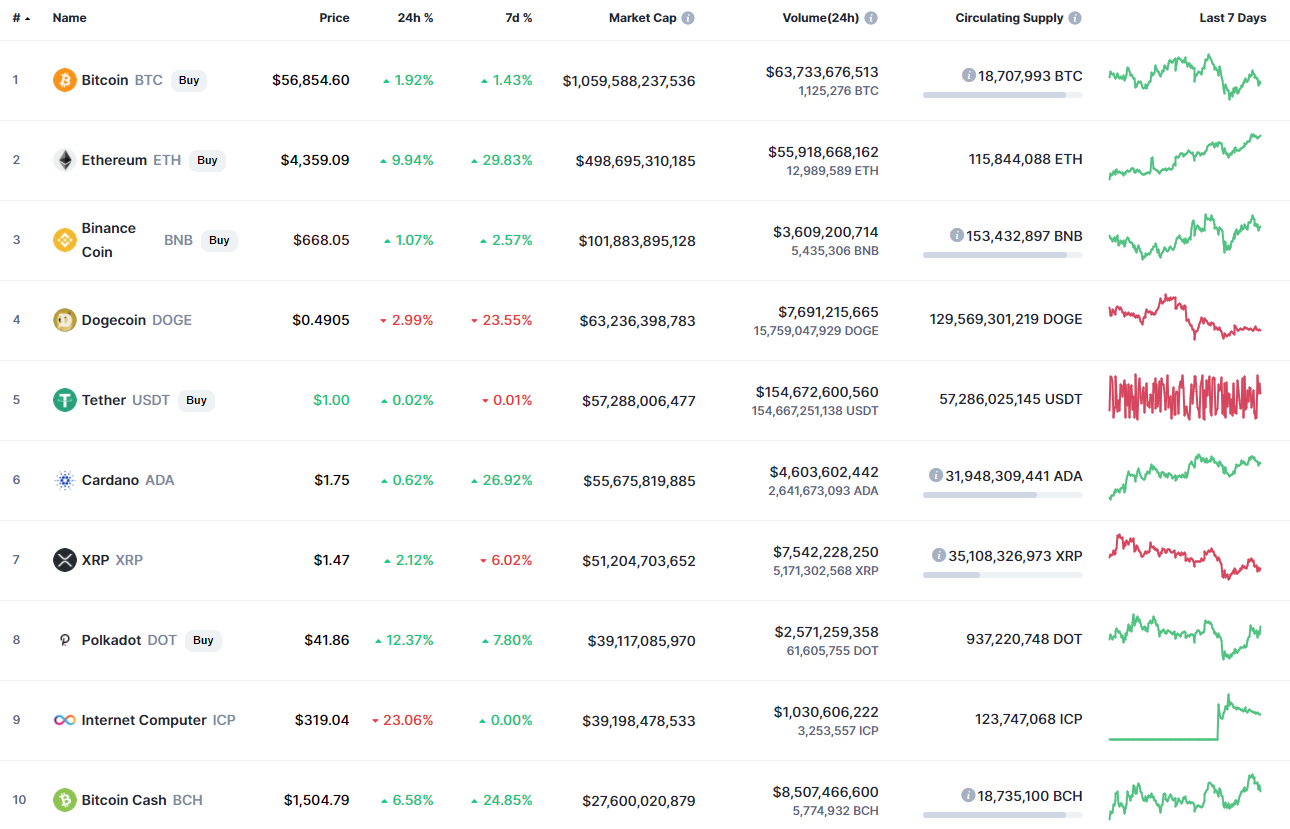Click the Bitcoin coin logo
1290x829 pixels.
tap(64, 80)
